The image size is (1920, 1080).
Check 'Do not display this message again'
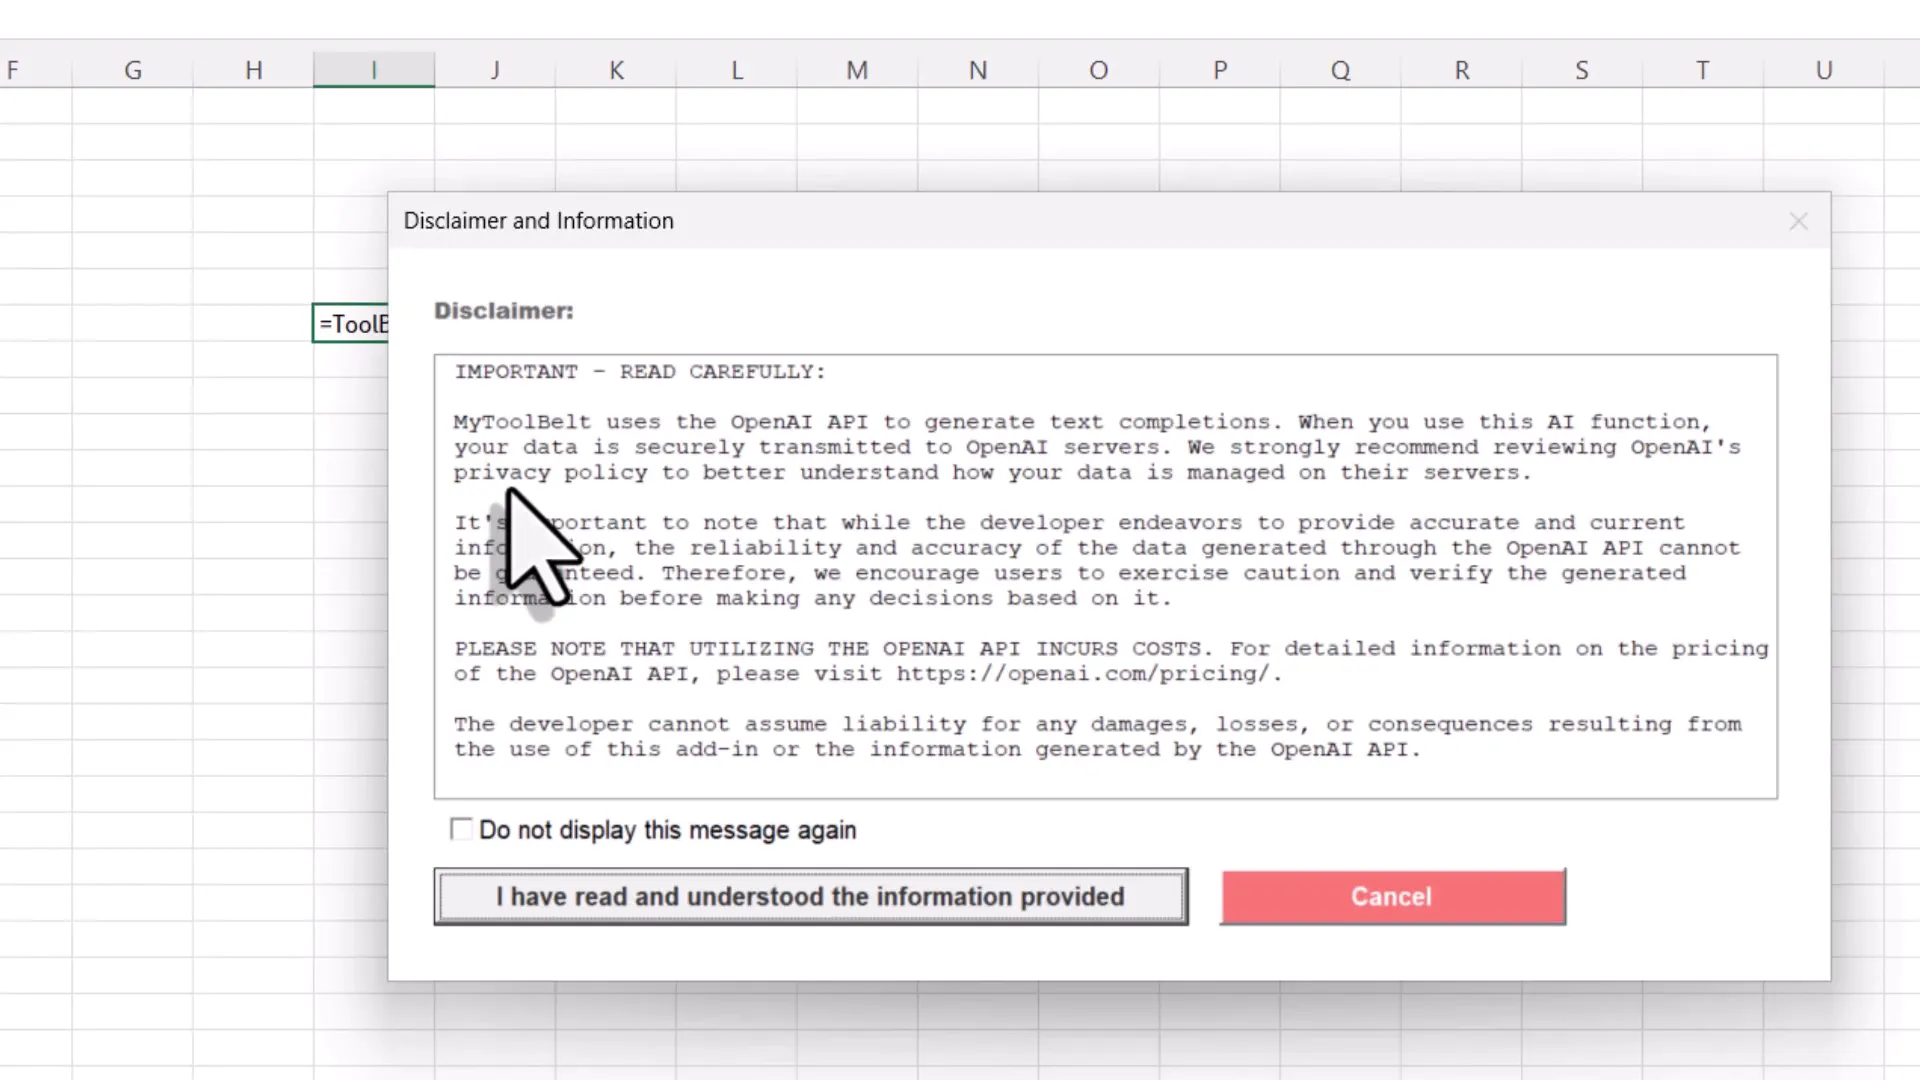tap(461, 830)
